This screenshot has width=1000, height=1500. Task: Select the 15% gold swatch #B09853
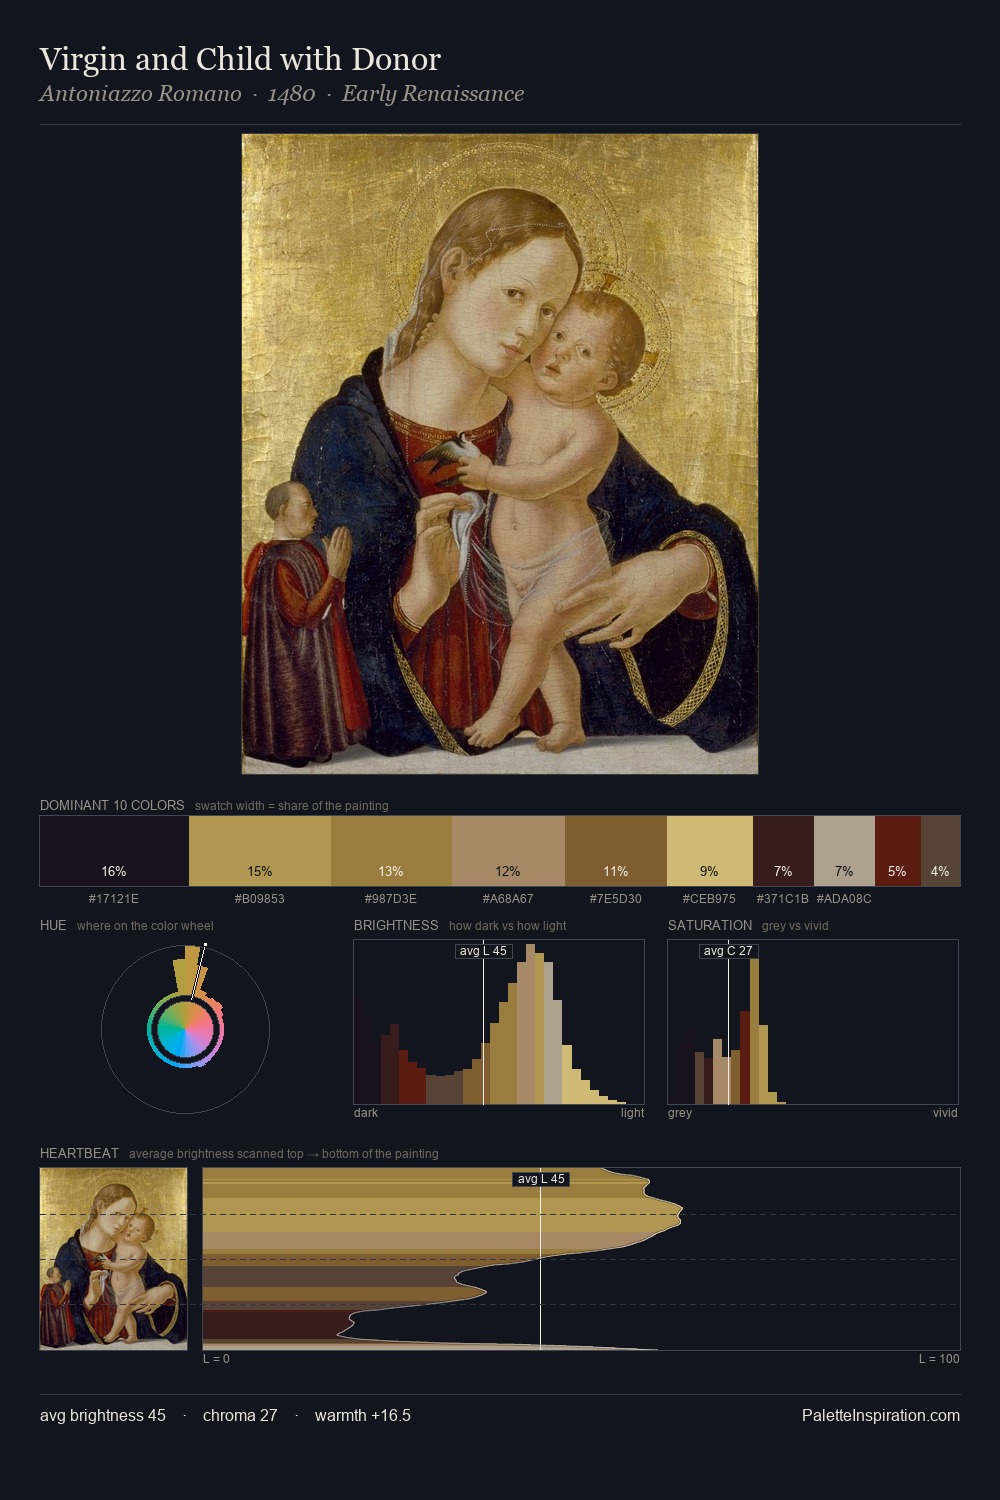pos(260,851)
